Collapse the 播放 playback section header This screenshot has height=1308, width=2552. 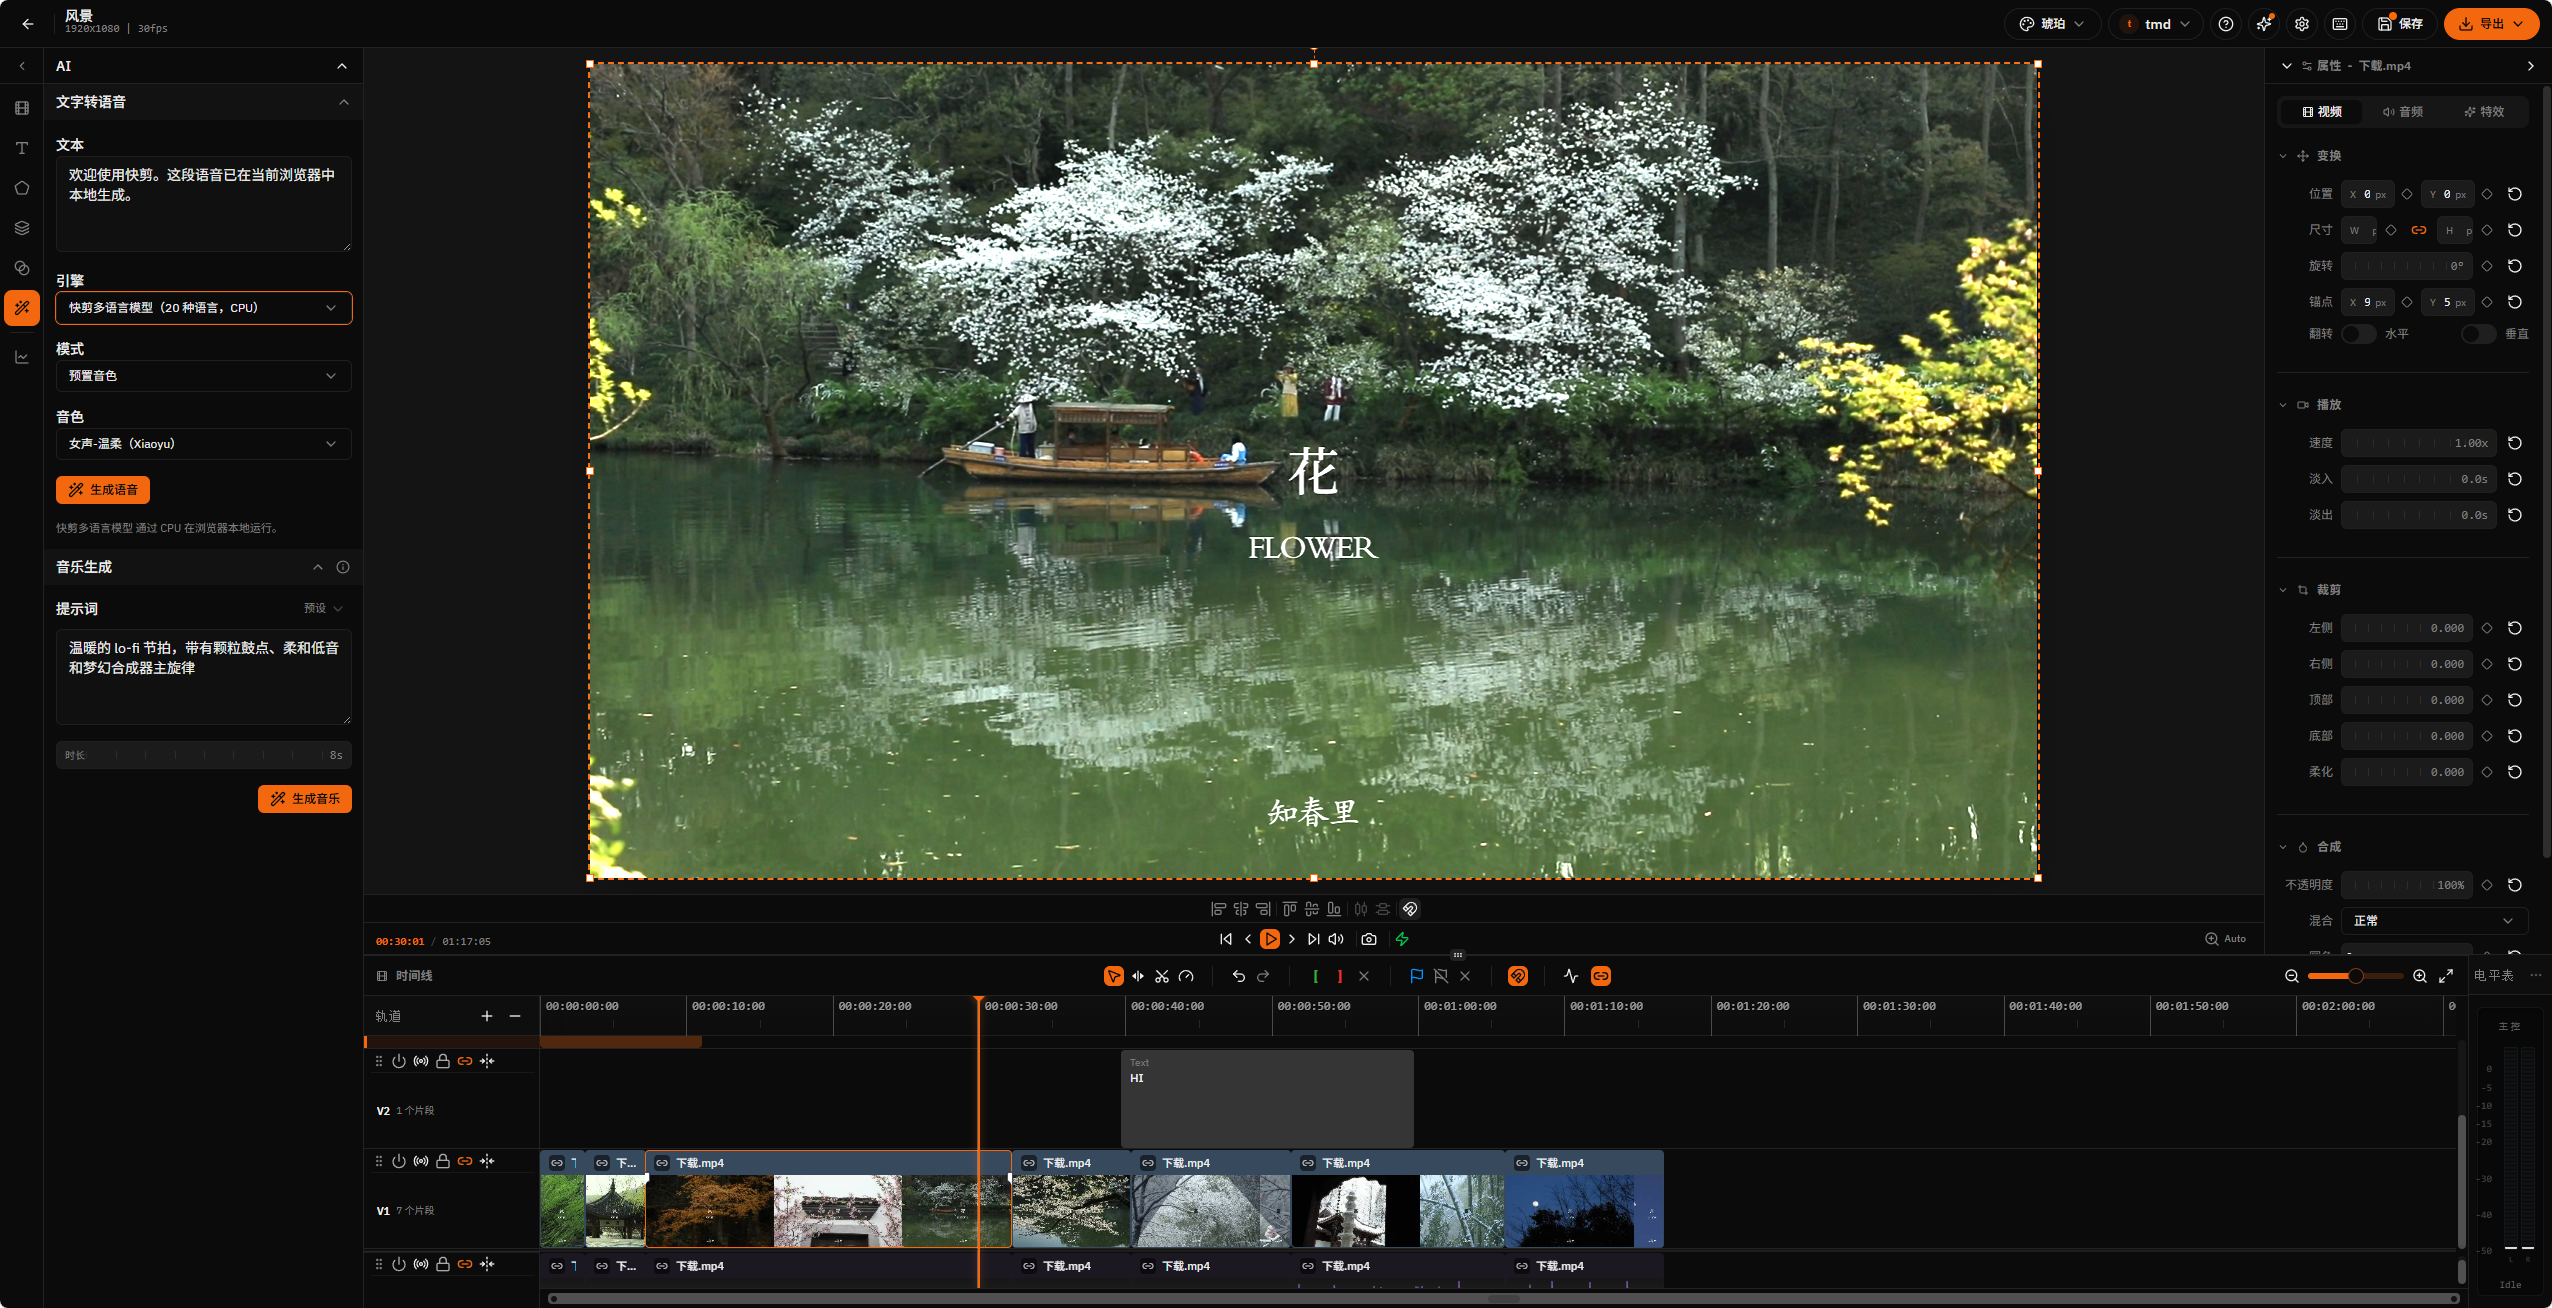pyautogui.click(x=2311, y=405)
